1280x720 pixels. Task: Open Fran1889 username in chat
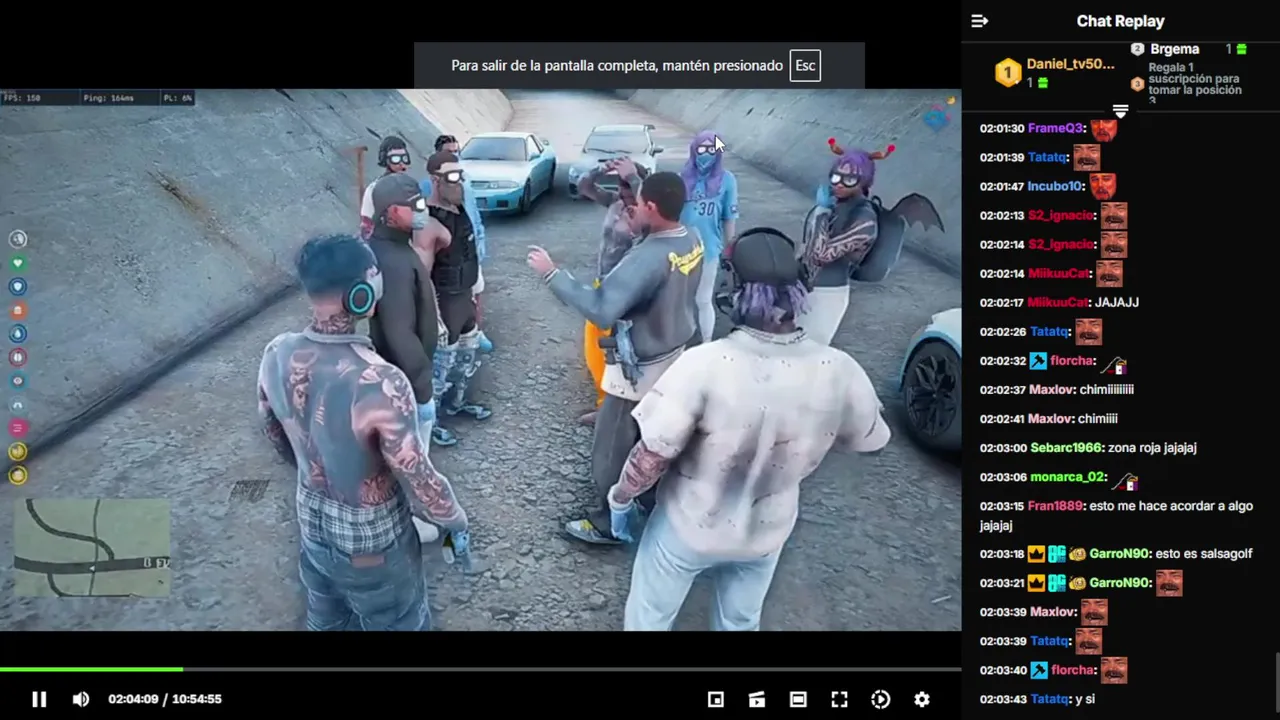pos(1055,505)
